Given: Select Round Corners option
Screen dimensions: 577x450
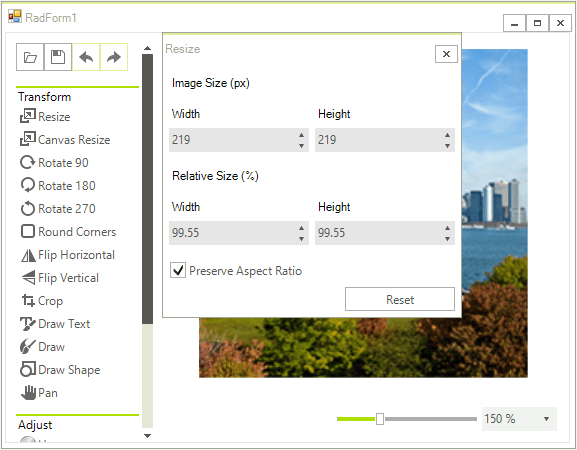Looking at the screenshot, I should (68, 232).
